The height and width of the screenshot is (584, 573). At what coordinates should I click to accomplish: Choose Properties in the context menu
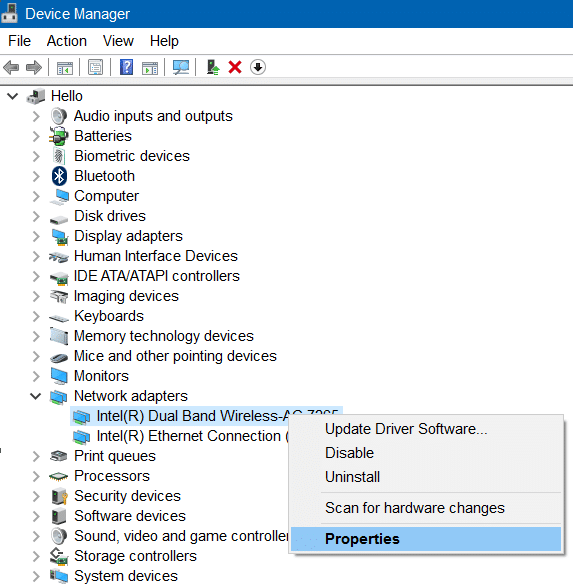[x=426, y=539]
